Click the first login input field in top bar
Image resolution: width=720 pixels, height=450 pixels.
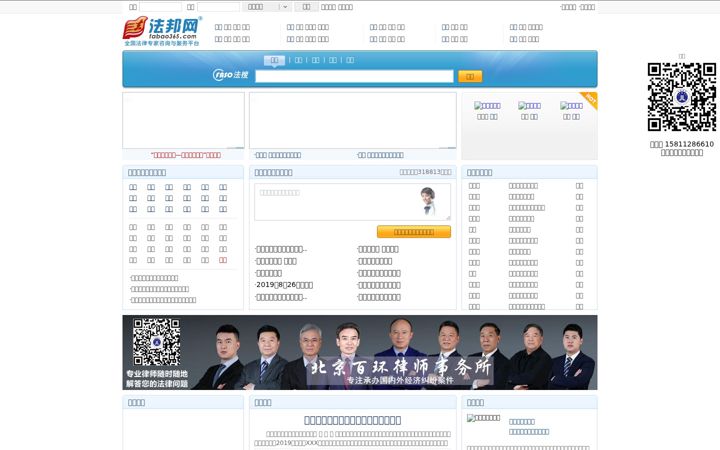click(x=160, y=7)
